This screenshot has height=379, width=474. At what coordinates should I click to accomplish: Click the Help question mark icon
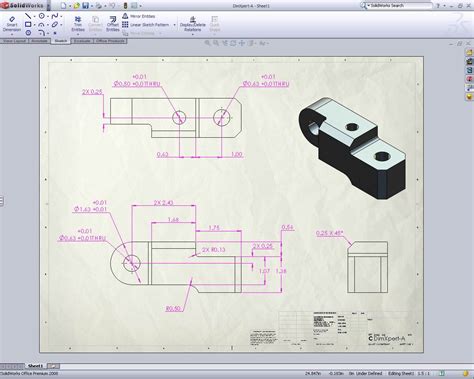pos(438,6)
